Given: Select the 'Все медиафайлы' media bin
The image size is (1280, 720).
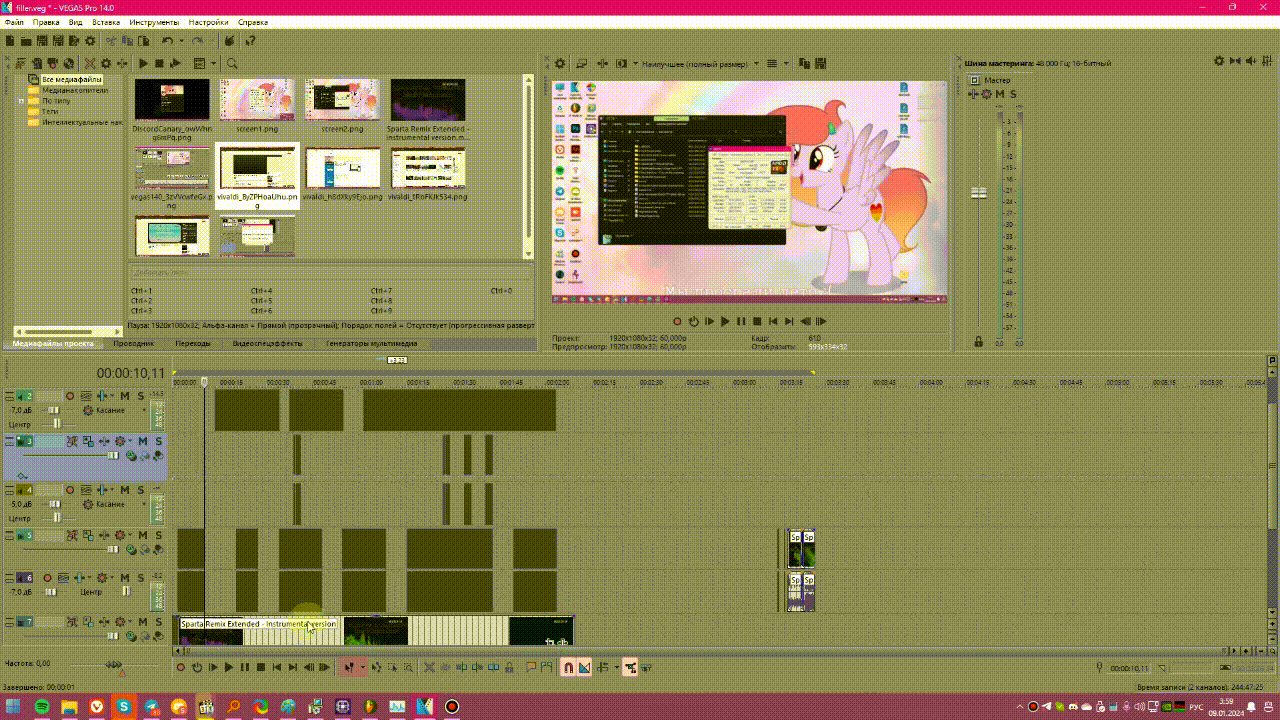Looking at the screenshot, I should pyautogui.click(x=70, y=79).
